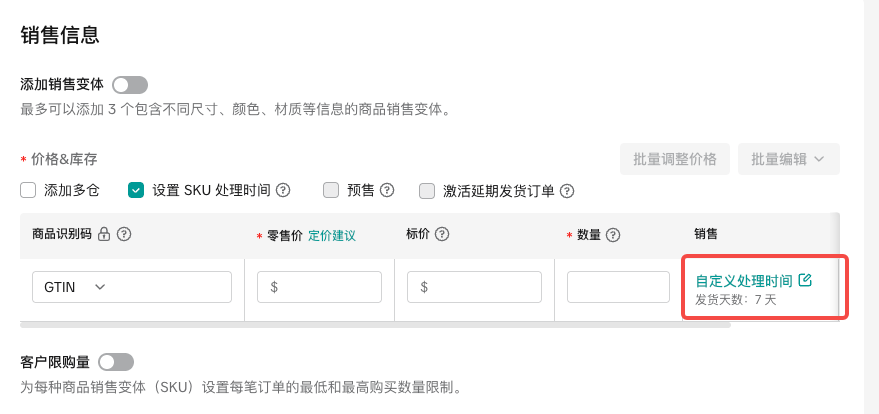Click edit icon next to 自定义处理时间
Viewport: 879px width, 414px height.
click(806, 281)
